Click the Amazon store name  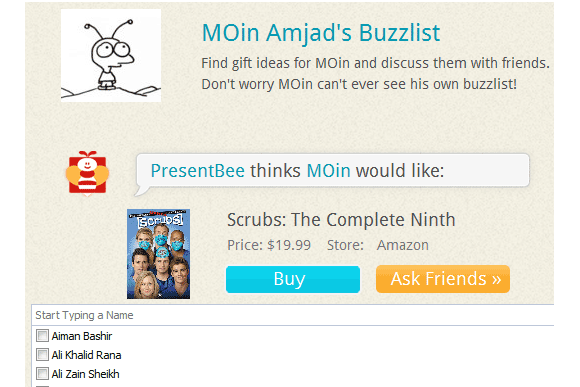[x=402, y=245]
